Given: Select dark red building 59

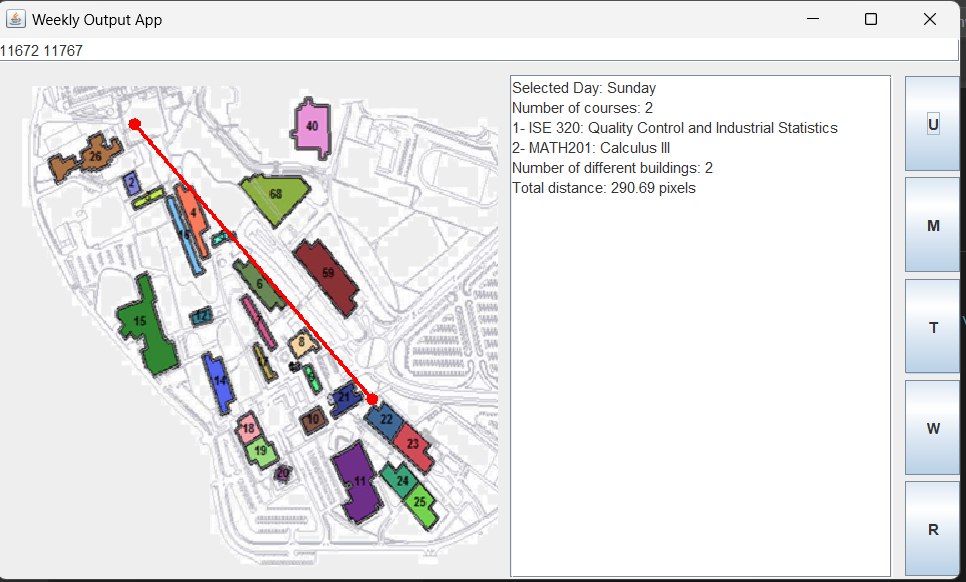Looking at the screenshot, I should (x=326, y=276).
